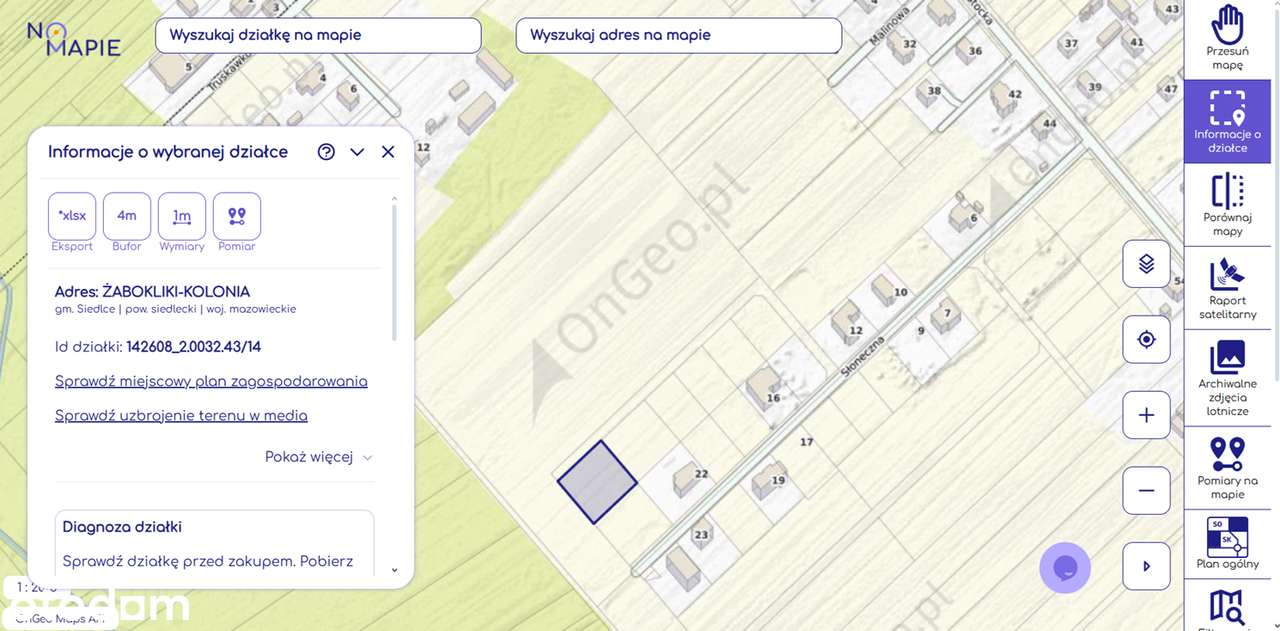This screenshot has width=1280, height=631.
Task: Export parcel data to xlsx
Action: [72, 216]
